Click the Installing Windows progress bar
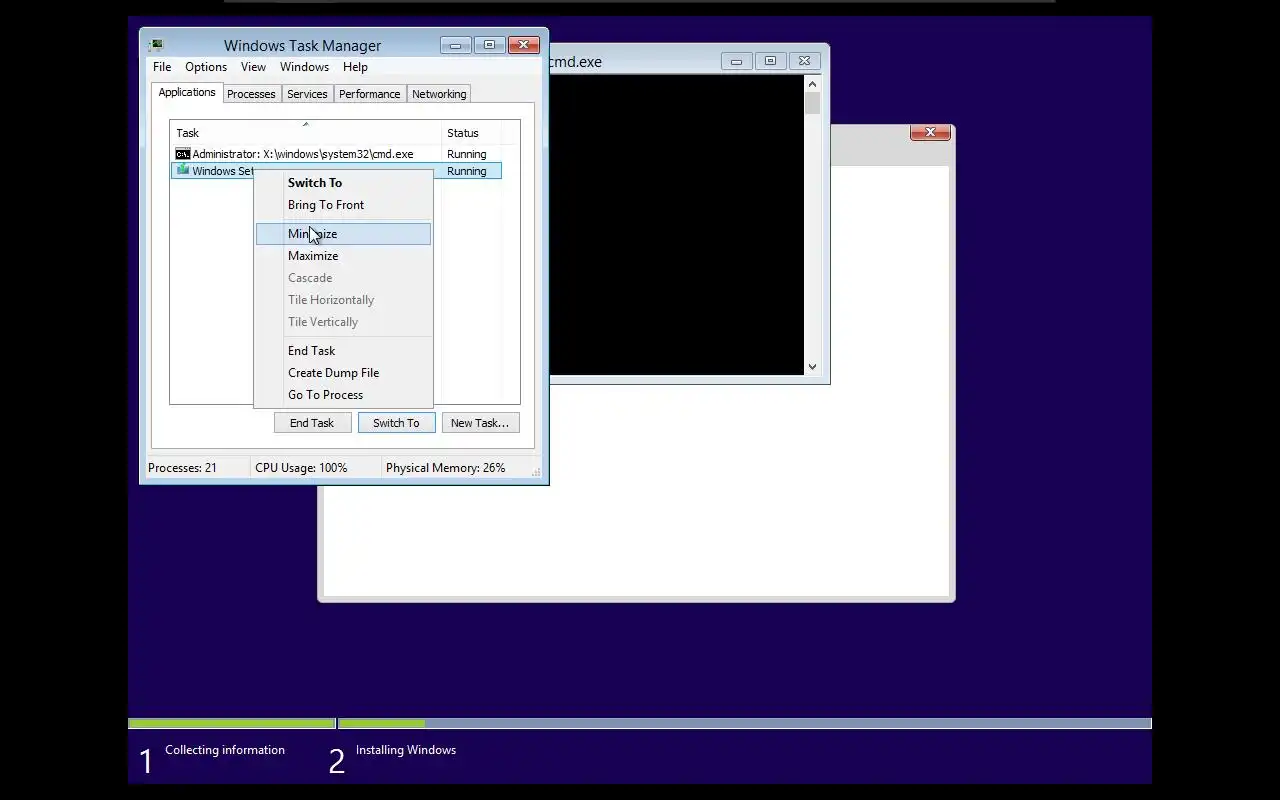Screen dimensions: 1280x800 [745, 723]
